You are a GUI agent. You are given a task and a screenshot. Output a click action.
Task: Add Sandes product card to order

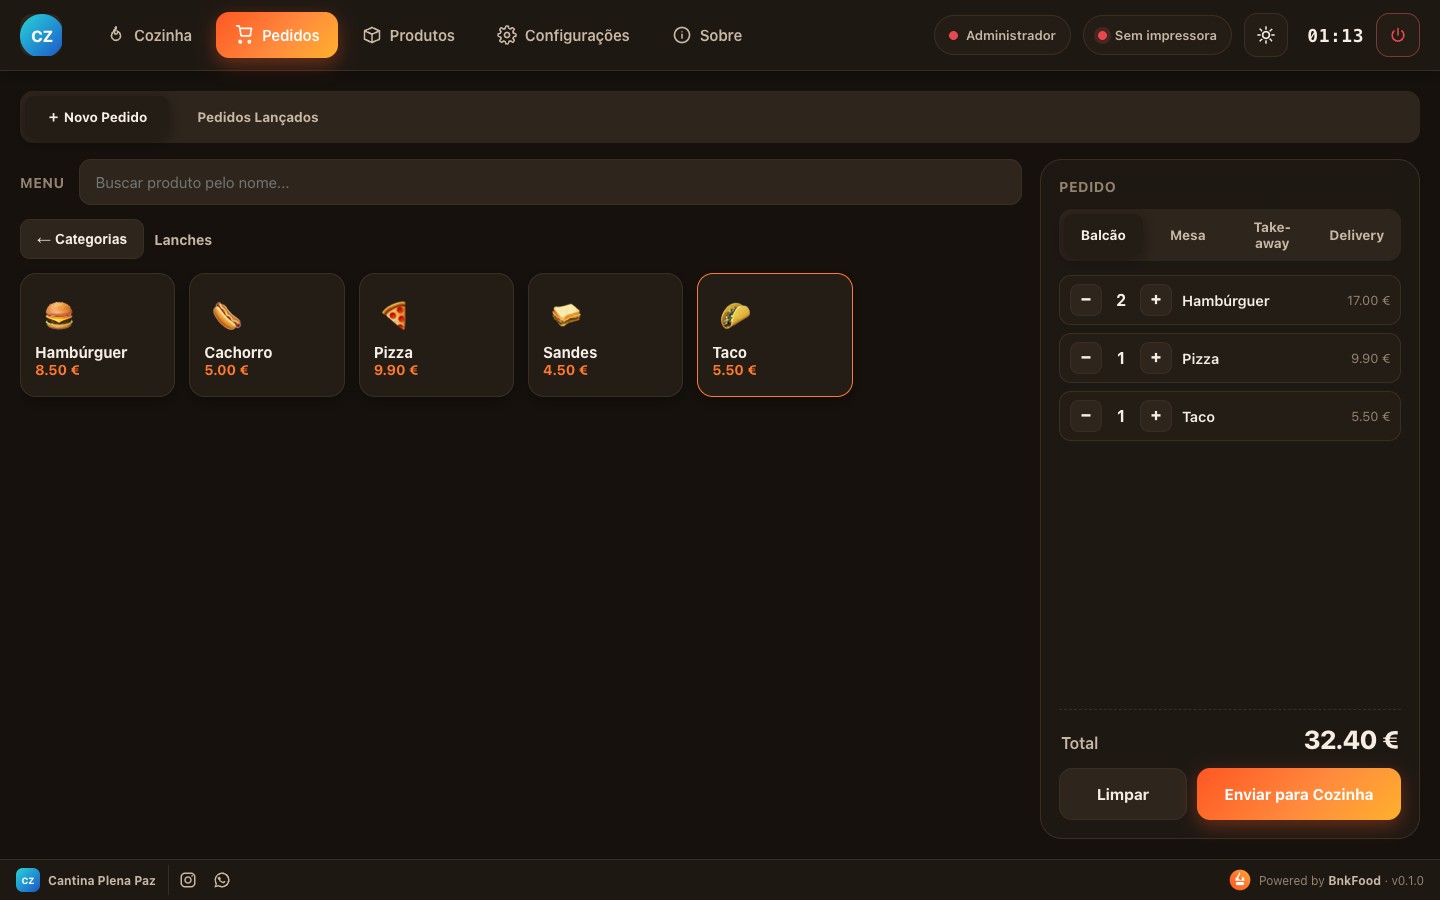(605, 335)
